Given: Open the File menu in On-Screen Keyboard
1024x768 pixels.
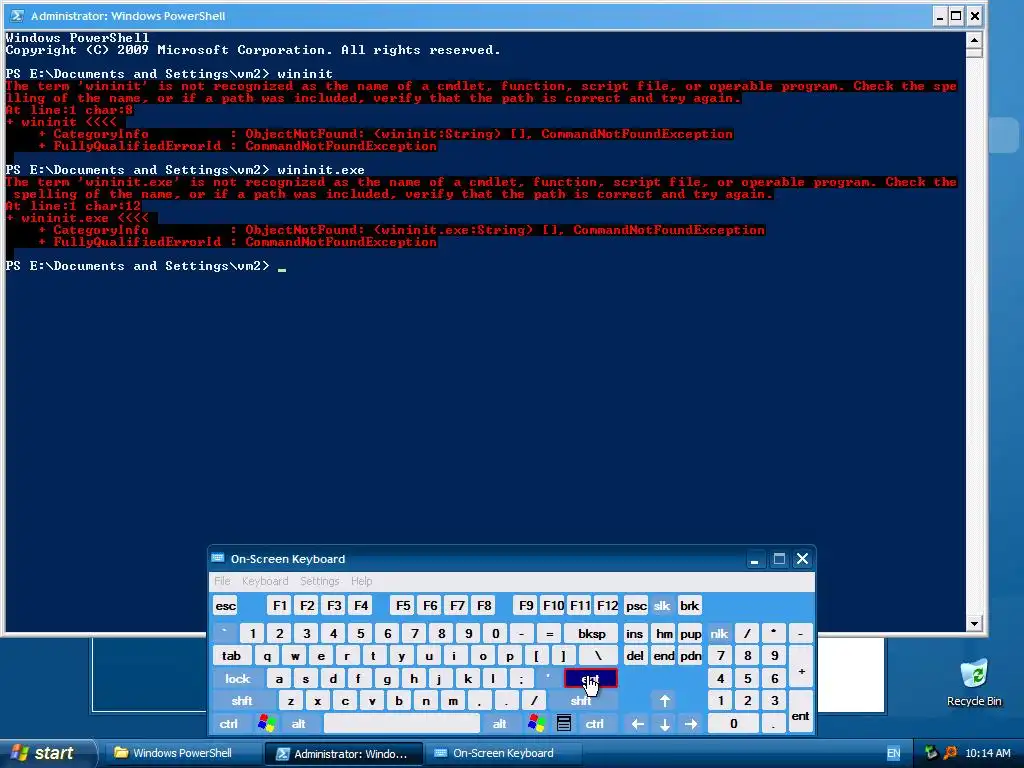Looking at the screenshot, I should 222,581.
